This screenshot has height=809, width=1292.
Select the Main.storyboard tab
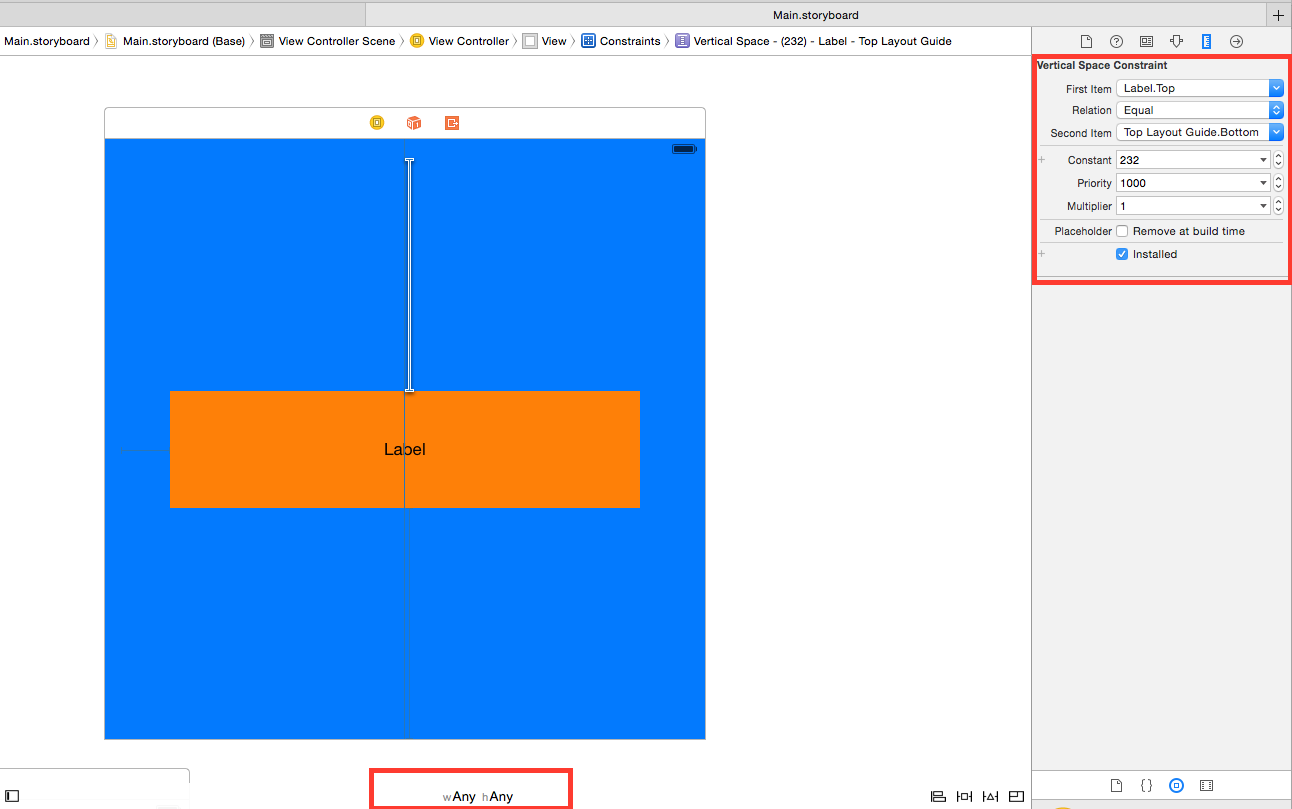click(x=815, y=15)
